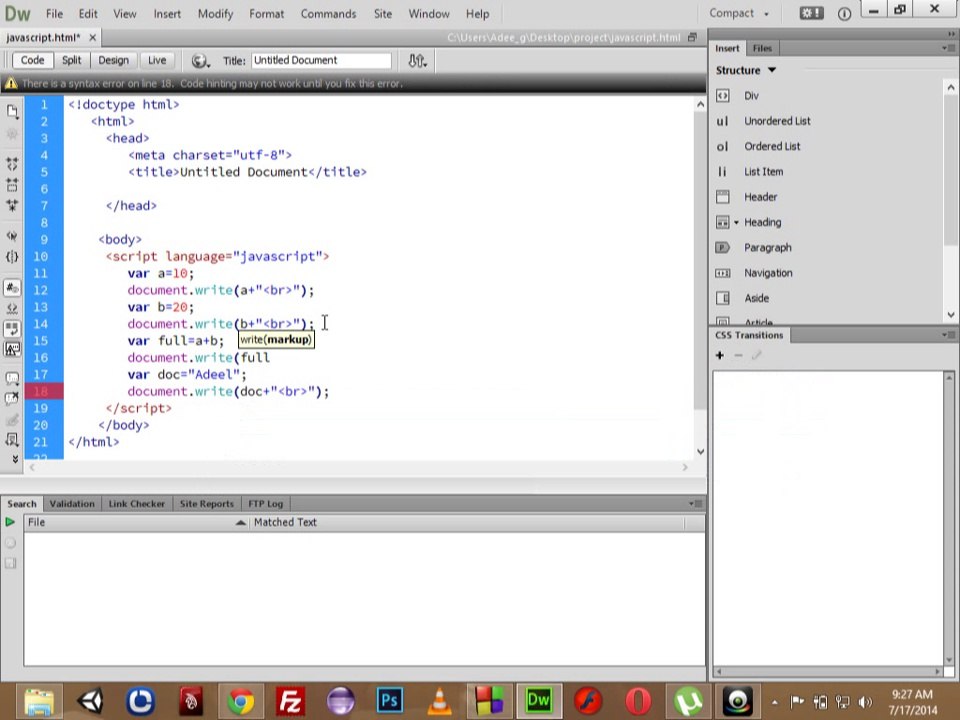Open the Open Documents list icon
Image resolution: width=960 pixels, height=720 pixels.
12,111
